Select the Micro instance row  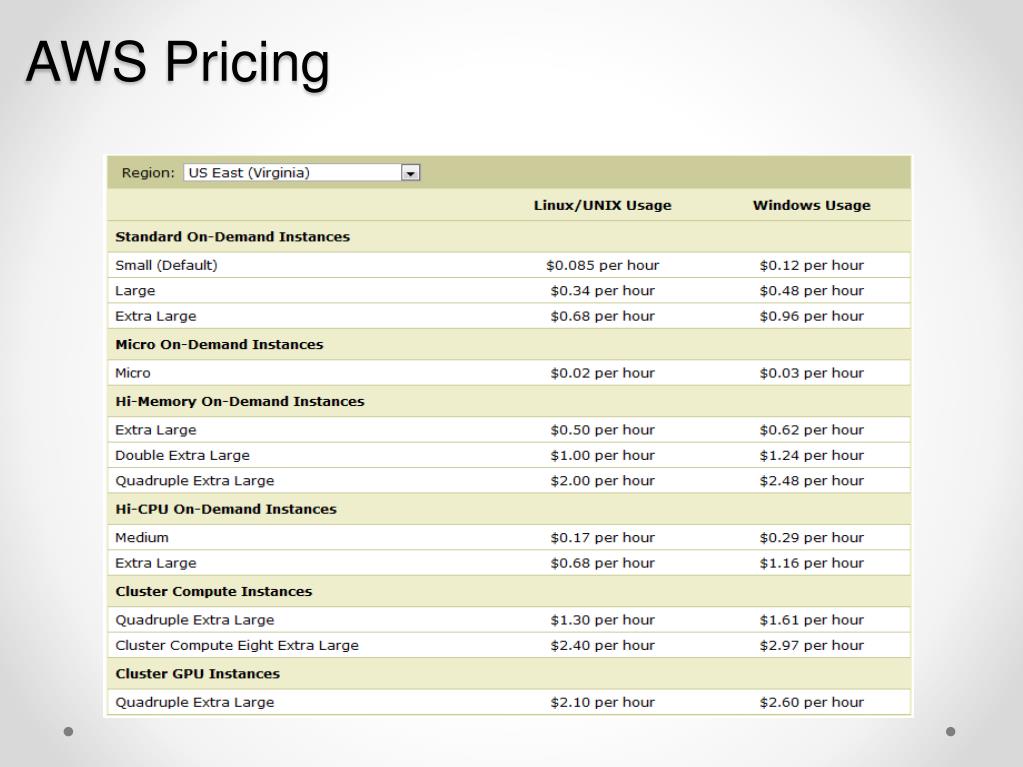point(509,373)
